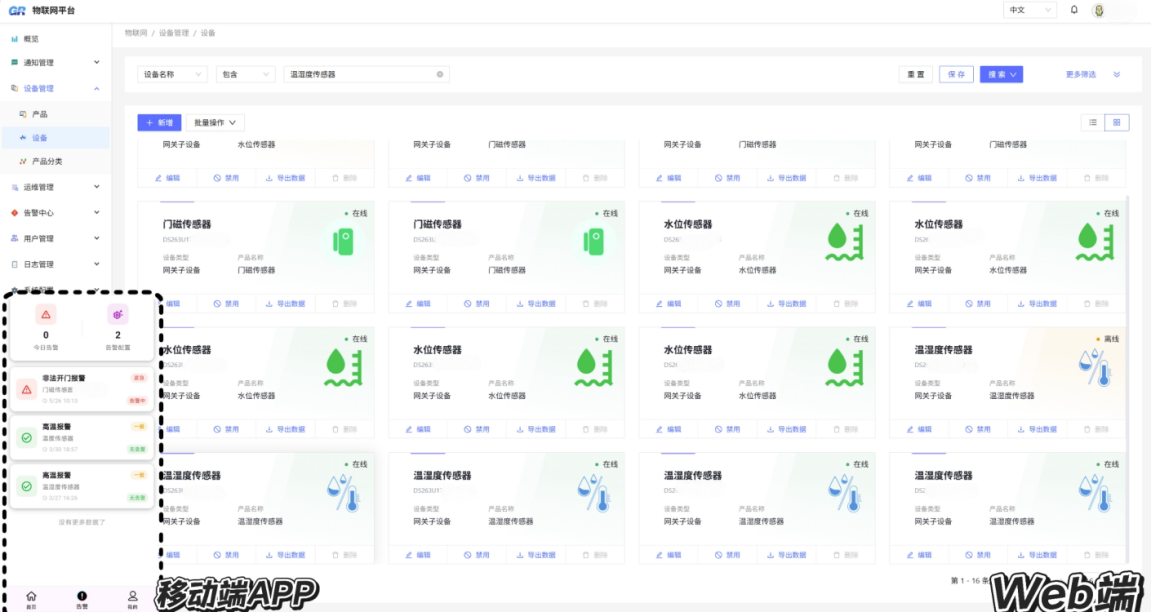The image size is (1151, 613).
Task: Click the 告警中 status tag
Action: pos(137,401)
